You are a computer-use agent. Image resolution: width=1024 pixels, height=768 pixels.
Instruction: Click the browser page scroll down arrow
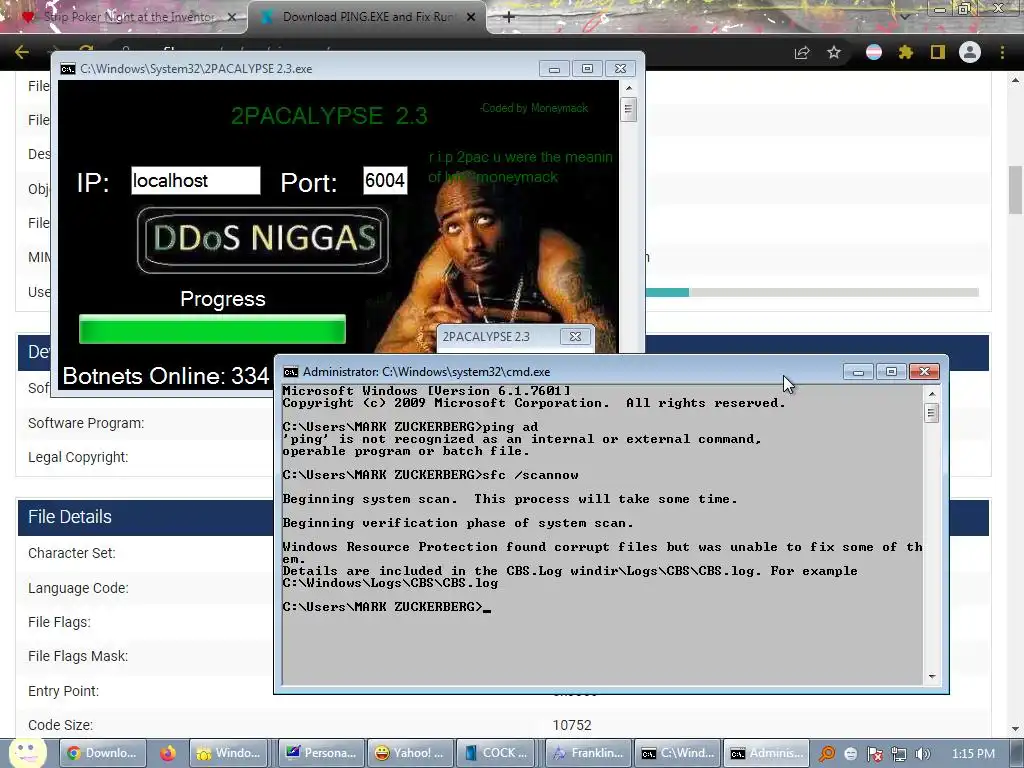pyautogui.click(x=1015, y=729)
